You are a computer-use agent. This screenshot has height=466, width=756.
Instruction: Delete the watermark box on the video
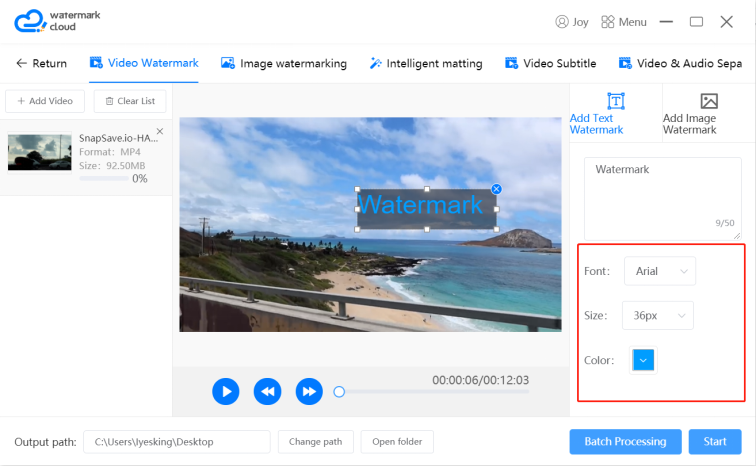[496, 189]
